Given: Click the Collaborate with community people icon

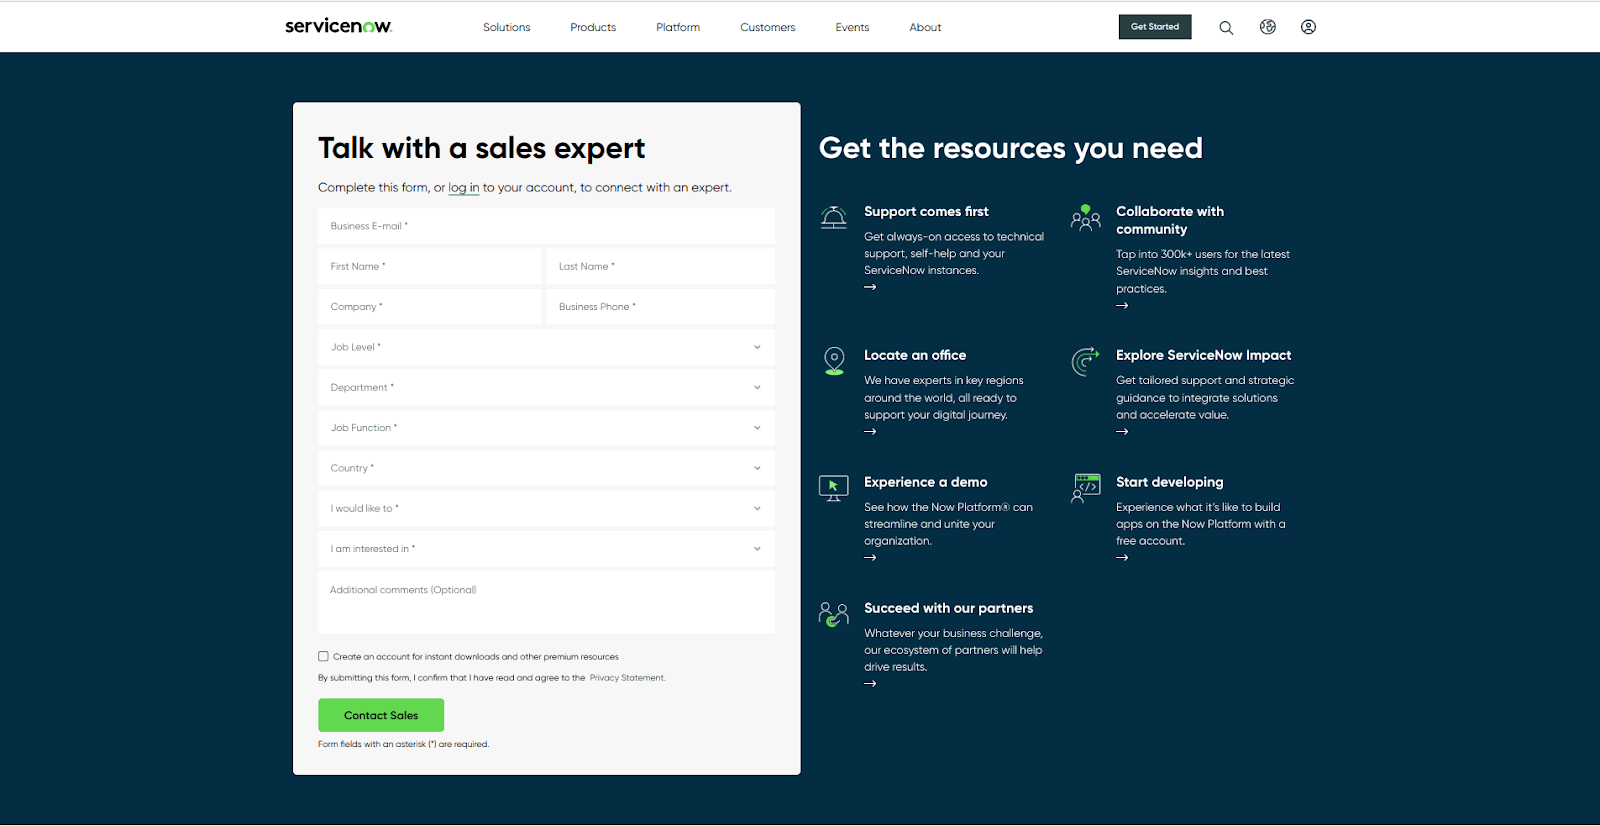Looking at the screenshot, I should 1085,217.
